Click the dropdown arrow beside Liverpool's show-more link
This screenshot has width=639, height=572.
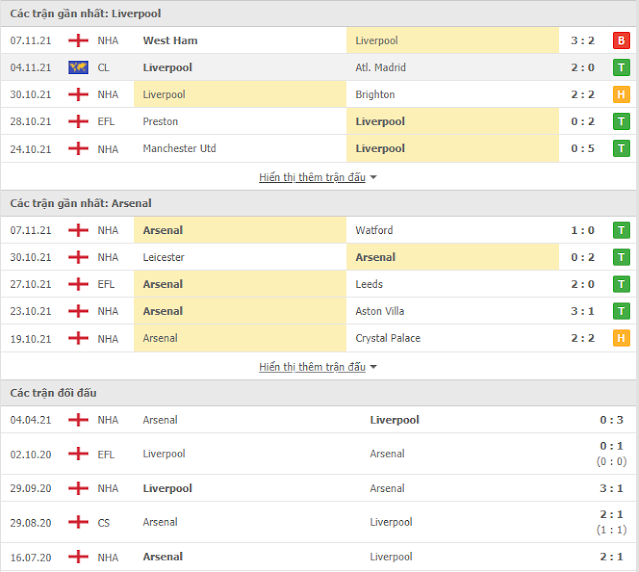tap(373, 178)
